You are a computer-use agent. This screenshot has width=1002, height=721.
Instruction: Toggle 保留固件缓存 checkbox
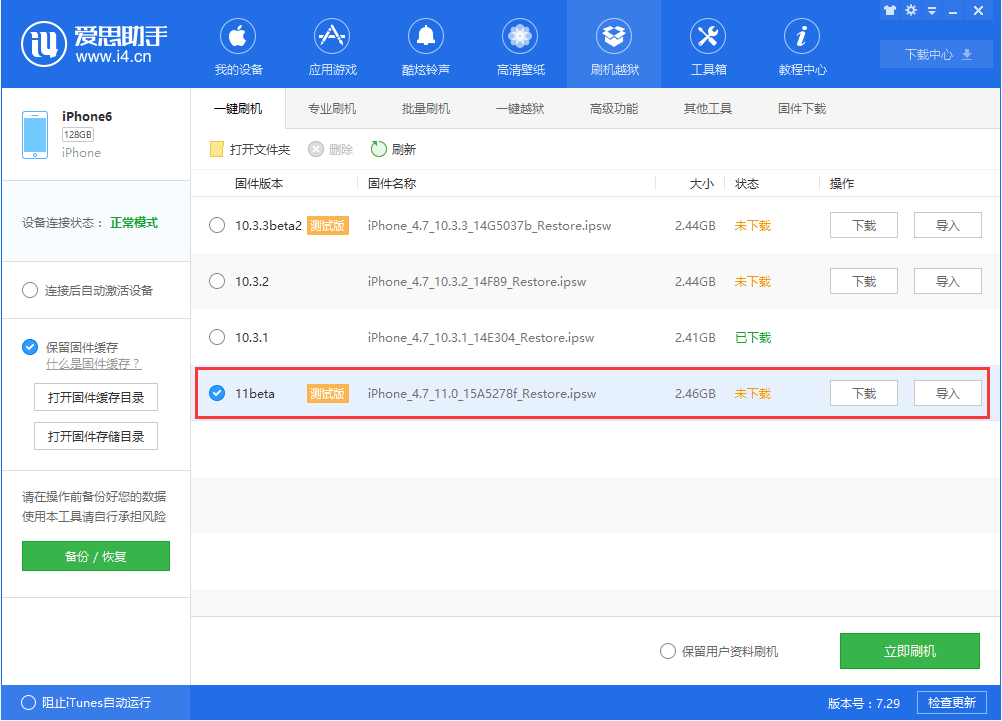(30, 347)
